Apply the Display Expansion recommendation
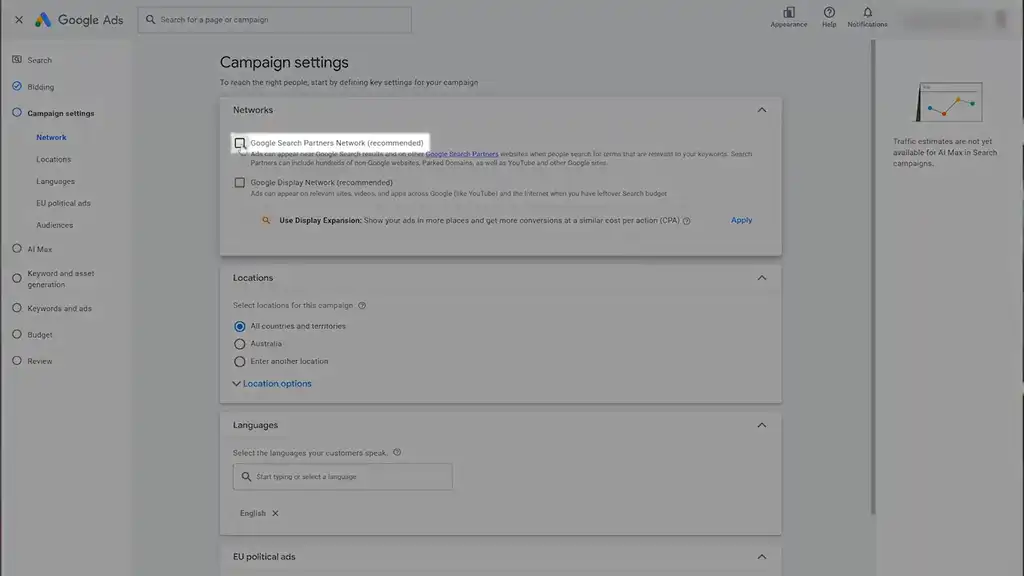The image size is (1024, 576). [741, 220]
